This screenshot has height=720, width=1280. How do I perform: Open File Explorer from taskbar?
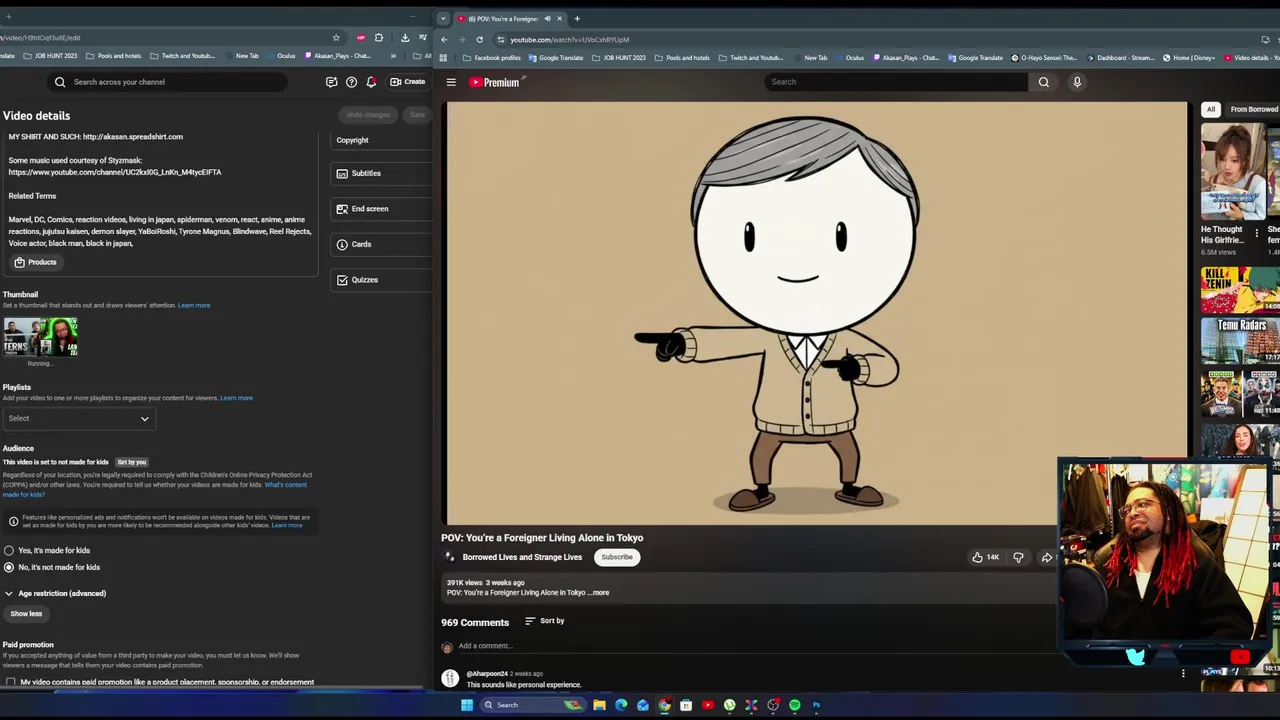[x=599, y=705]
